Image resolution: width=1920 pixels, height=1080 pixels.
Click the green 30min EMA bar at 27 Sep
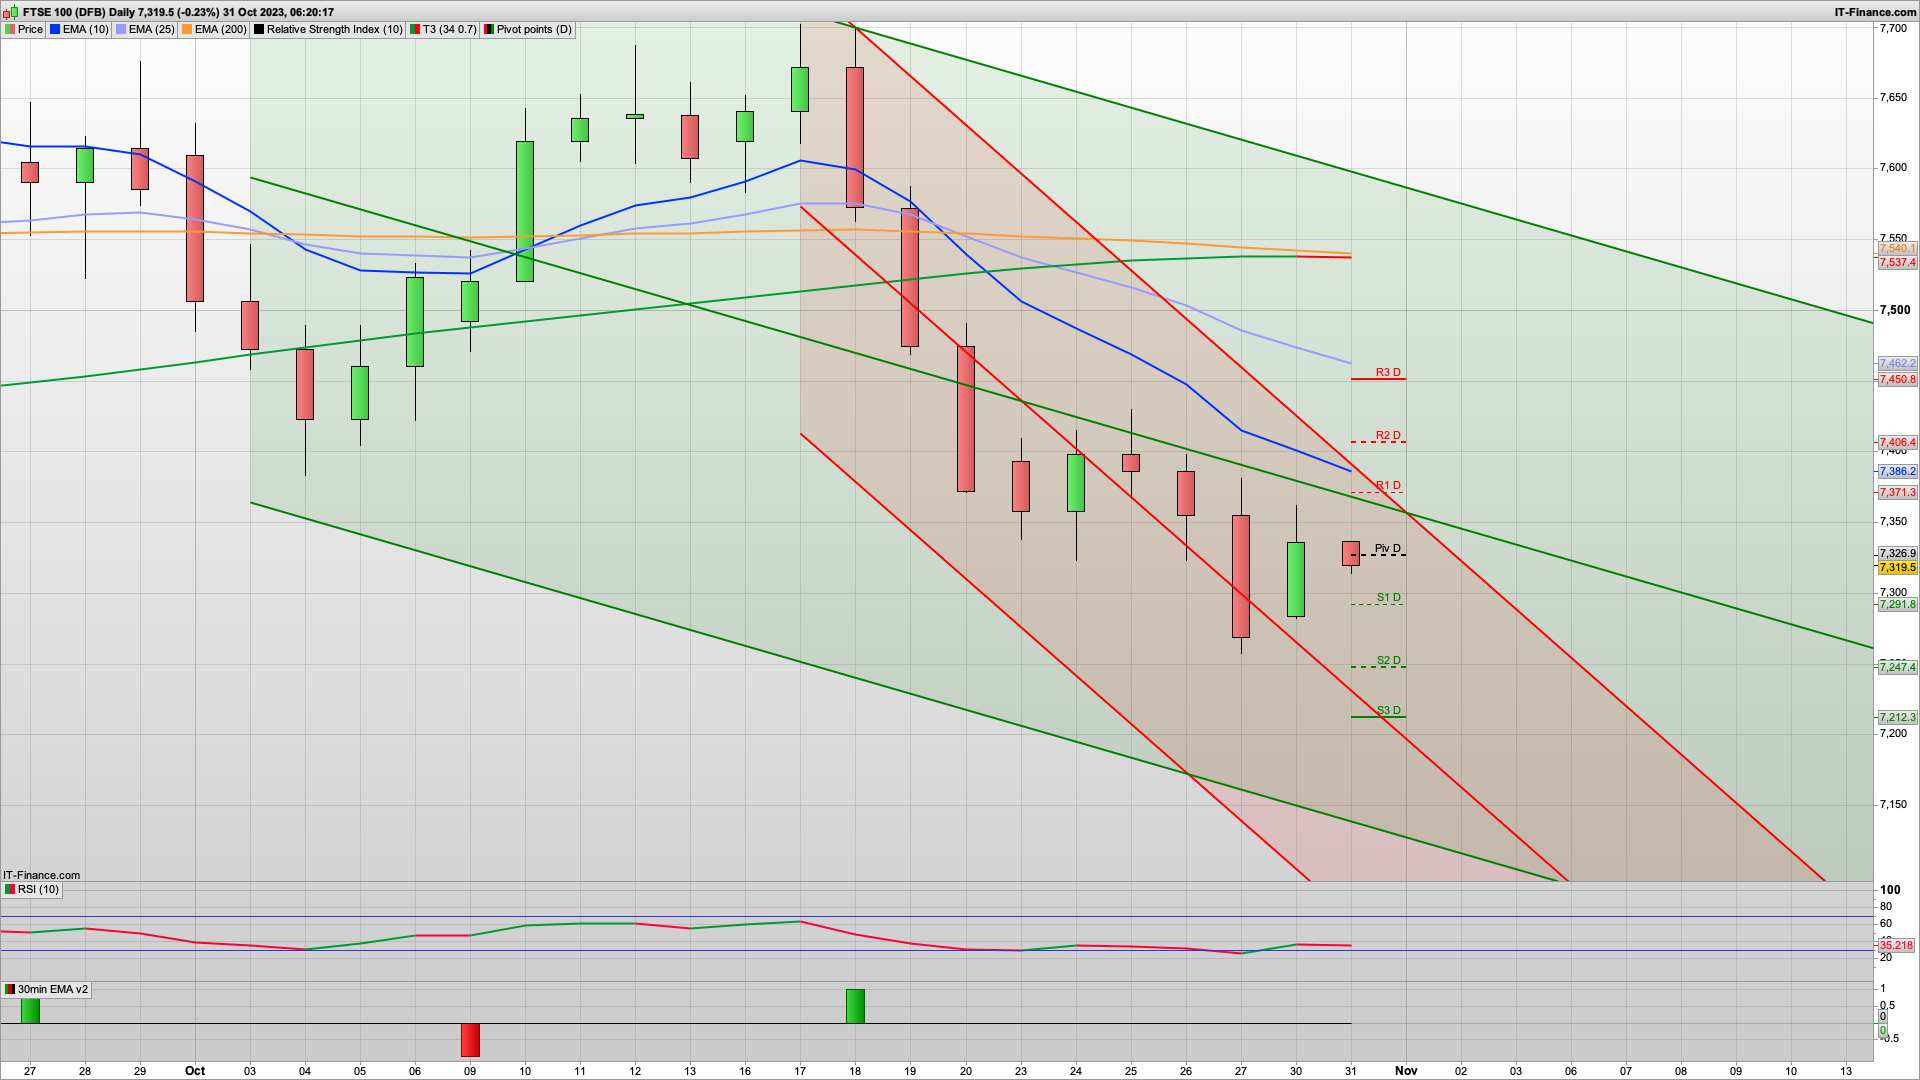(30, 1010)
